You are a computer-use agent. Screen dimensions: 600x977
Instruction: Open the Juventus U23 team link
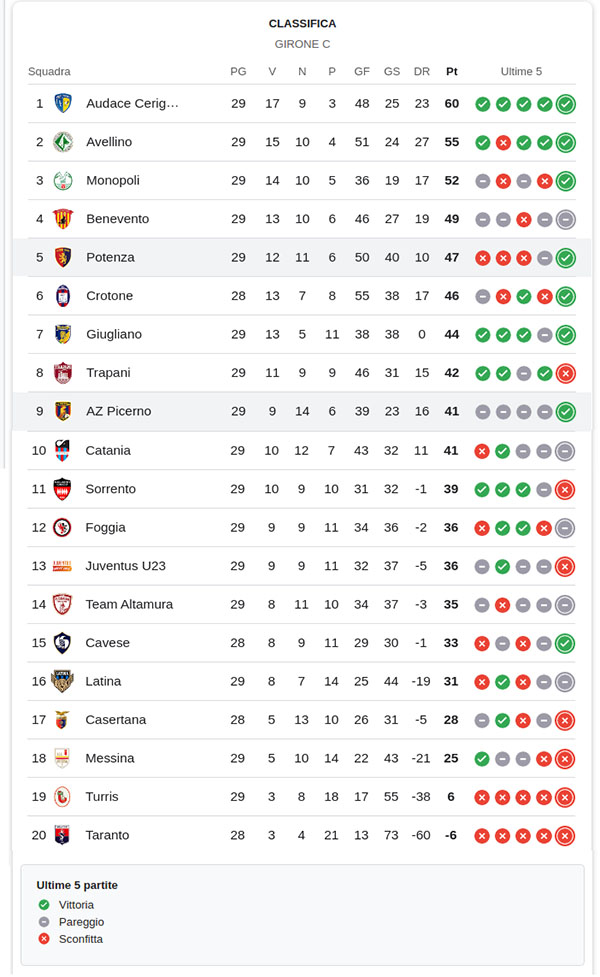point(125,566)
